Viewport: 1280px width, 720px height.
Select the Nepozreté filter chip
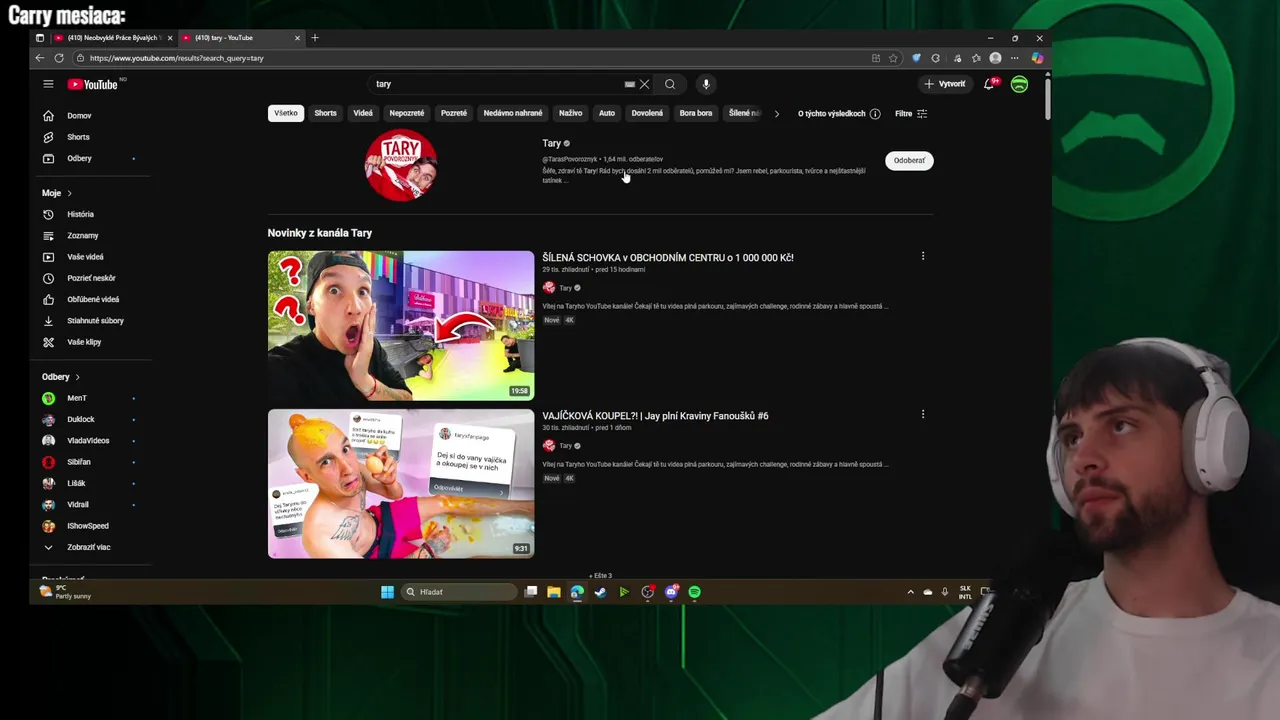coord(407,113)
